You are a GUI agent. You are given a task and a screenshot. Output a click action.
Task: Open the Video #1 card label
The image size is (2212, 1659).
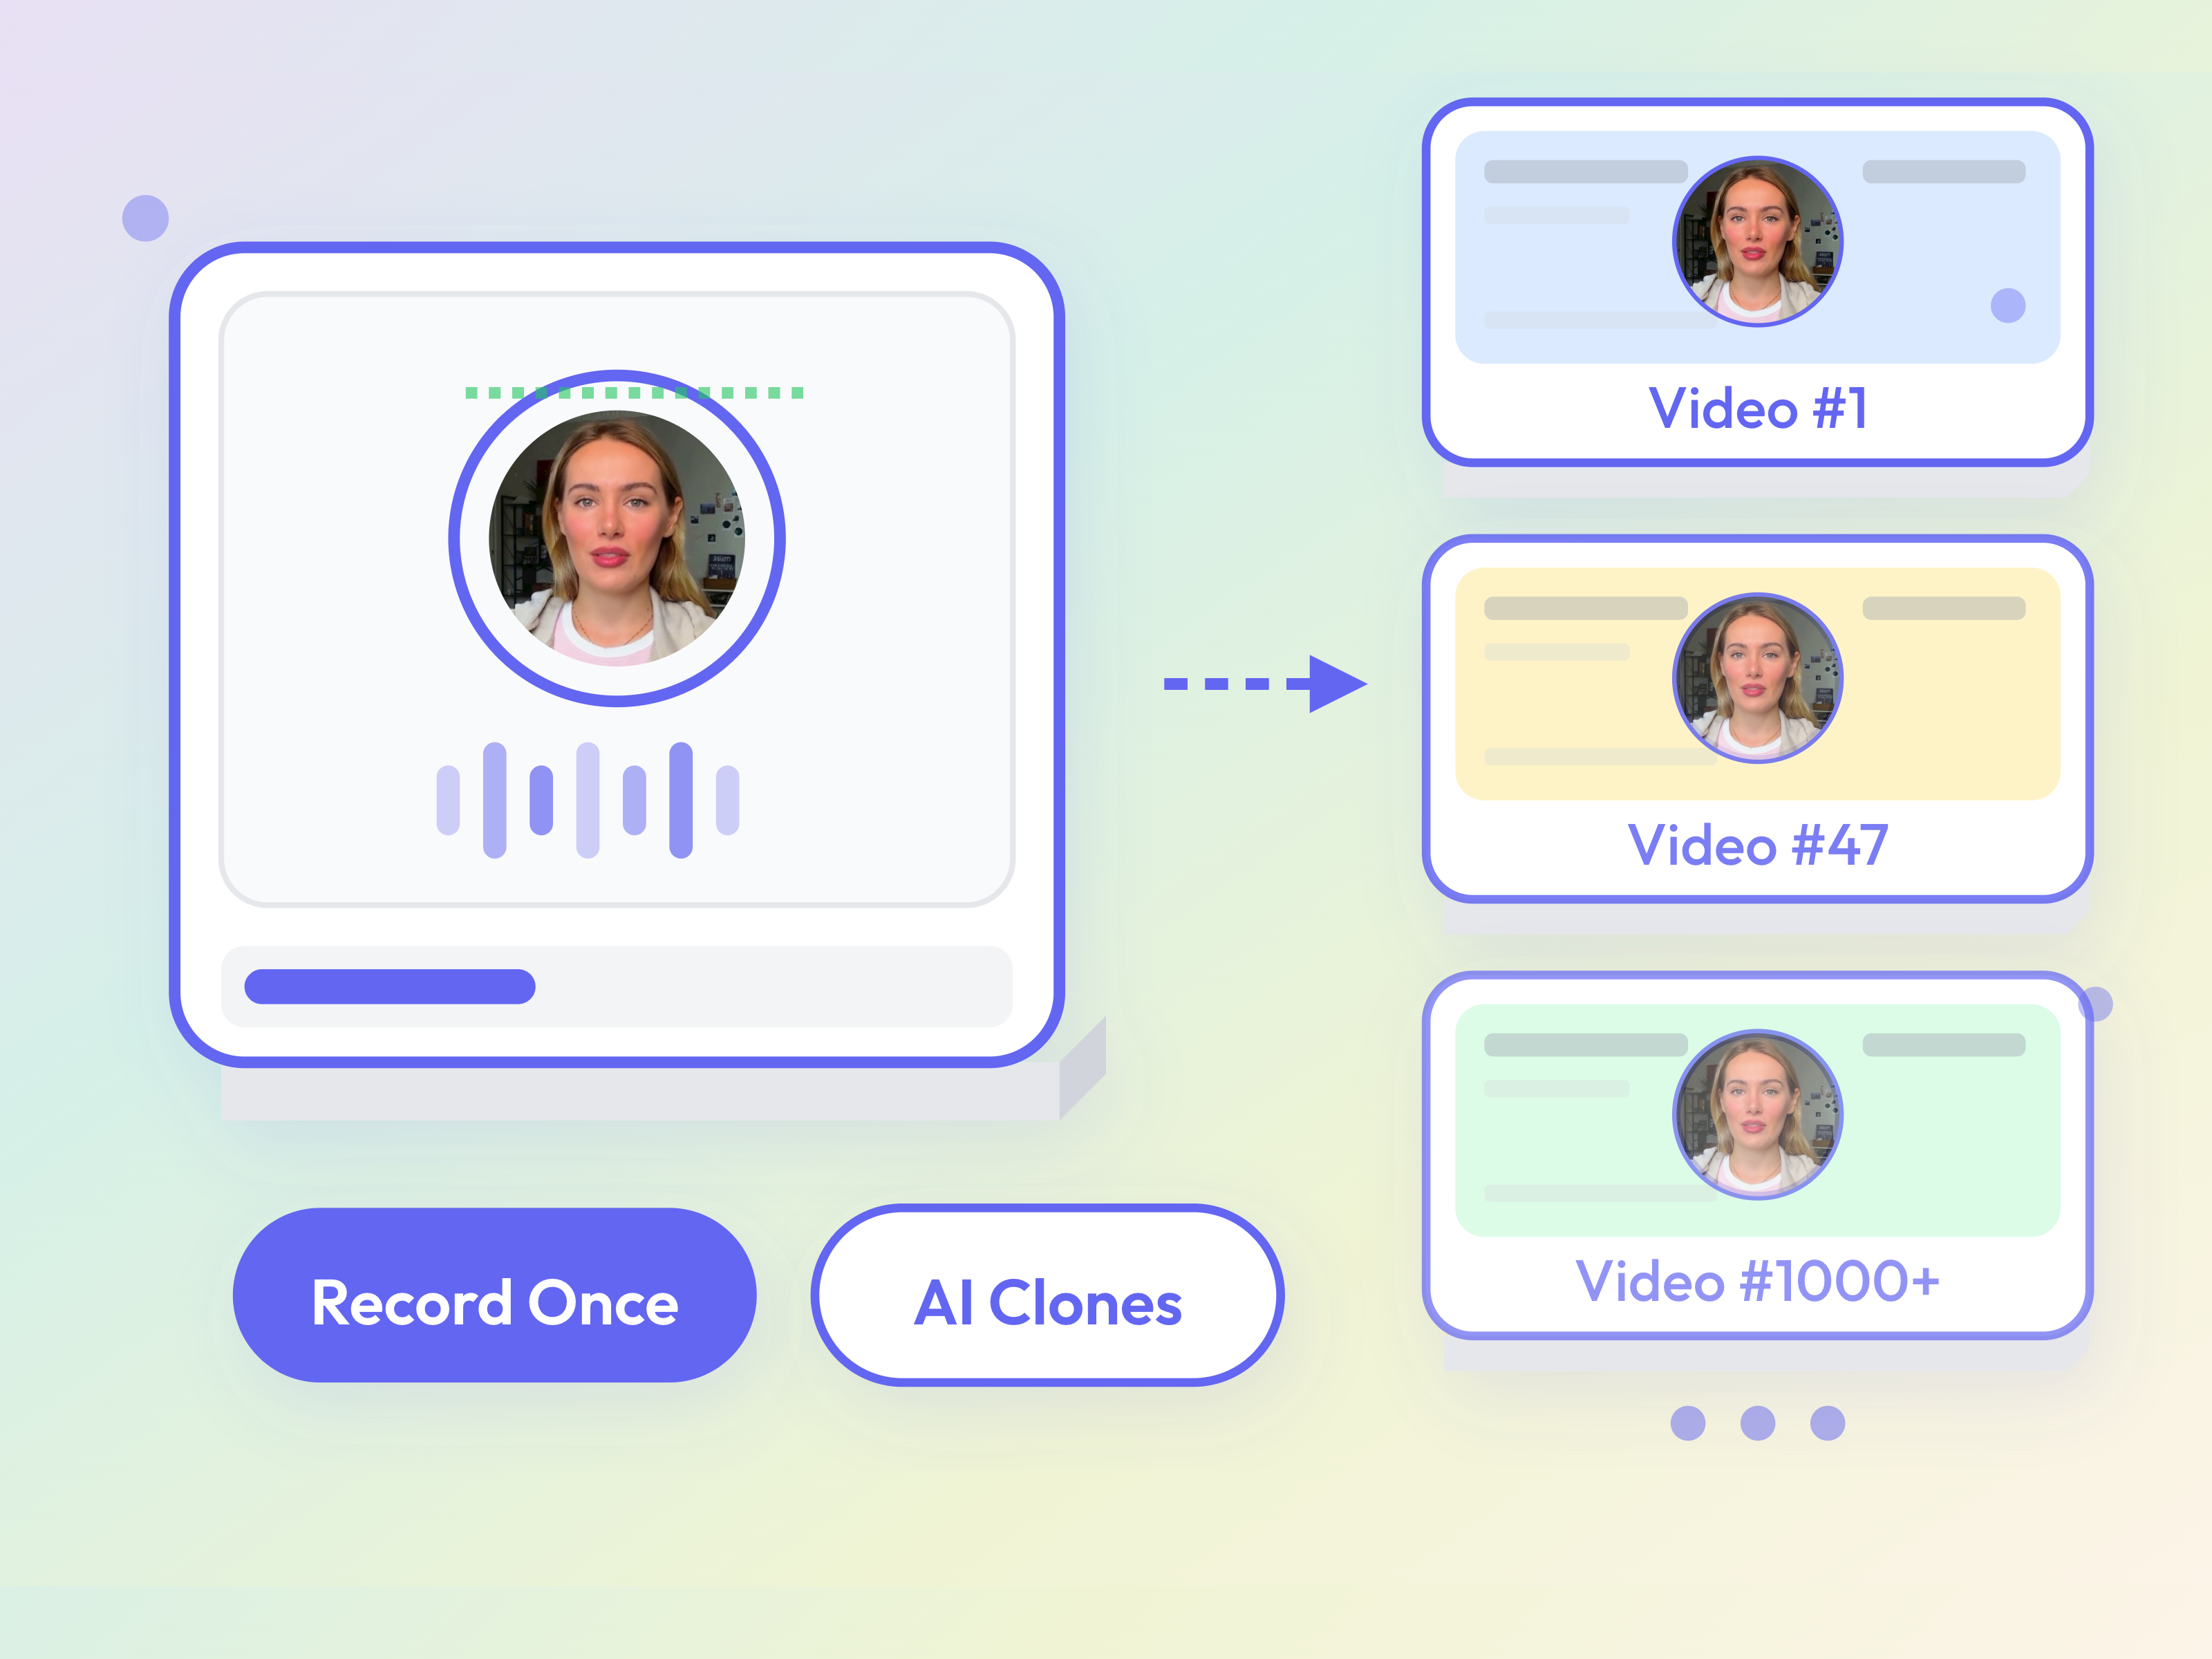pos(1757,409)
